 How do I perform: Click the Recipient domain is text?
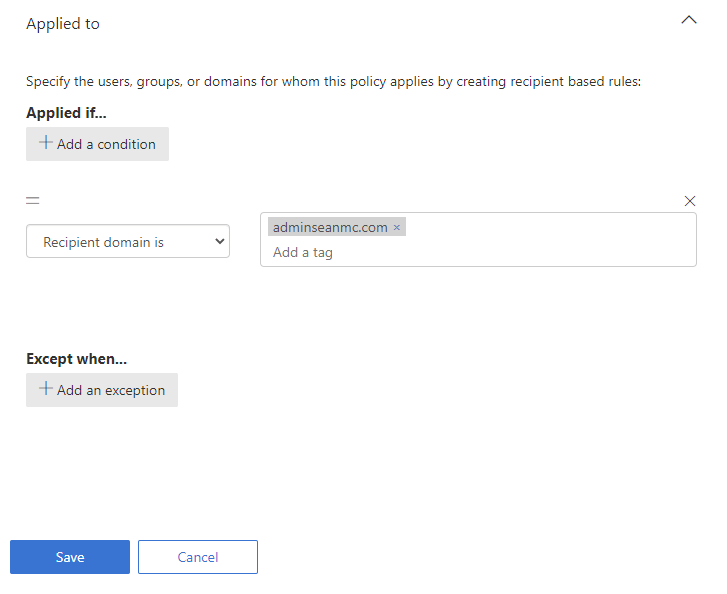click(103, 242)
